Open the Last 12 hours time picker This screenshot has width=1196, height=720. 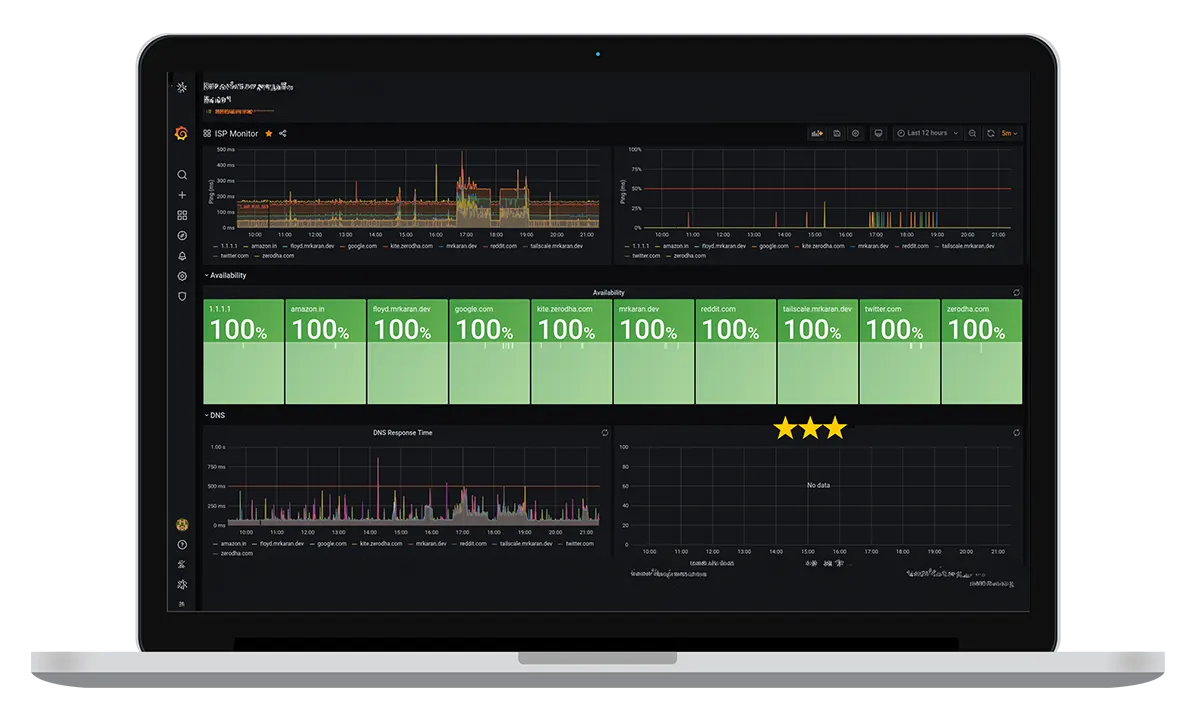tap(928, 133)
